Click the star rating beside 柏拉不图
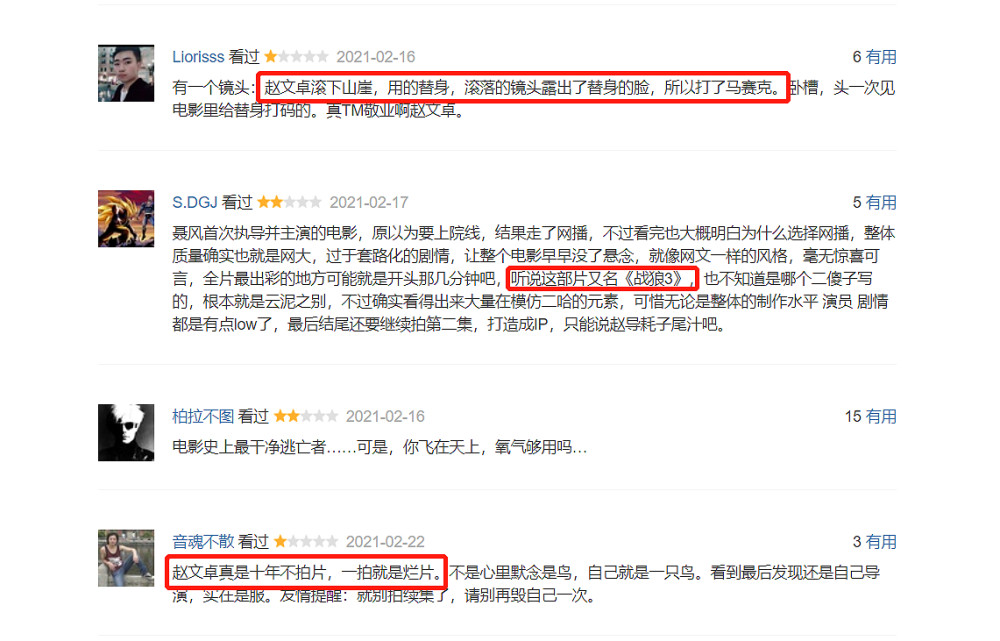This screenshot has height=641, width=1000. pyautogui.click(x=306, y=416)
